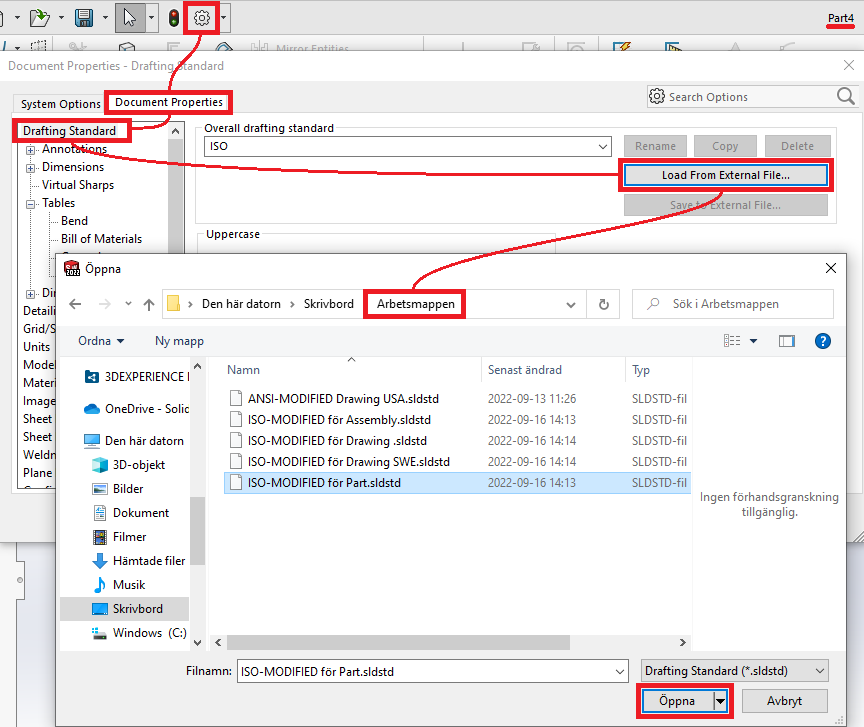Click the Options gear icon in toolbar
The image size is (864, 727).
[203, 18]
